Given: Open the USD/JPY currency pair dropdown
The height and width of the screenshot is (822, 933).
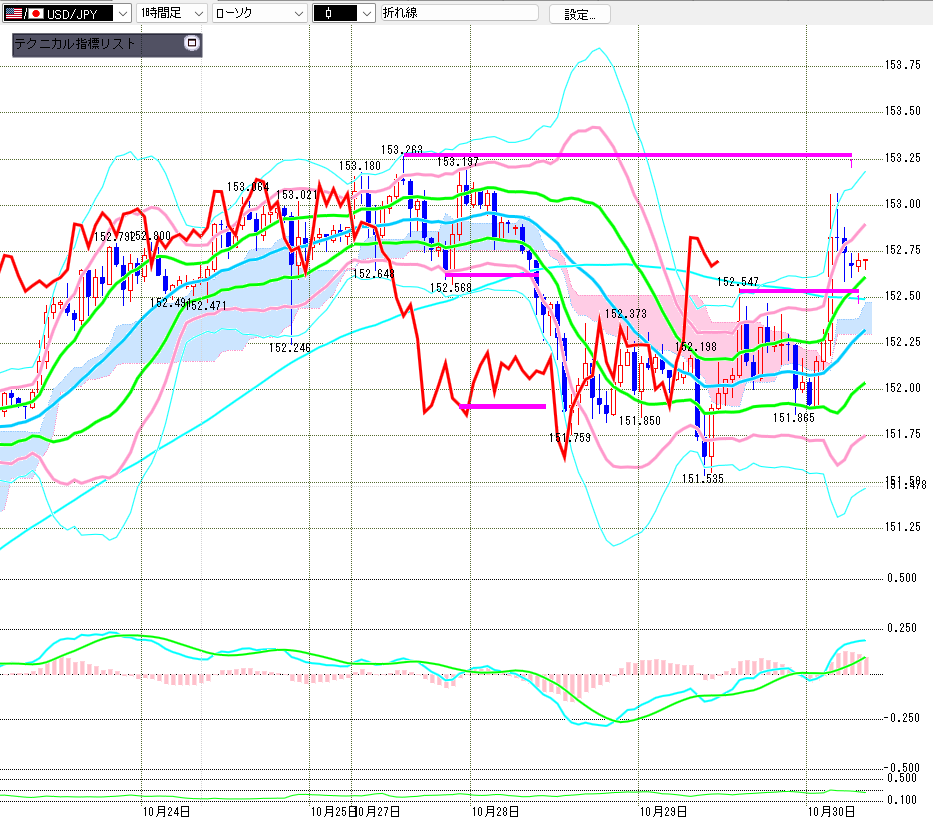Looking at the screenshot, I should pos(122,14).
